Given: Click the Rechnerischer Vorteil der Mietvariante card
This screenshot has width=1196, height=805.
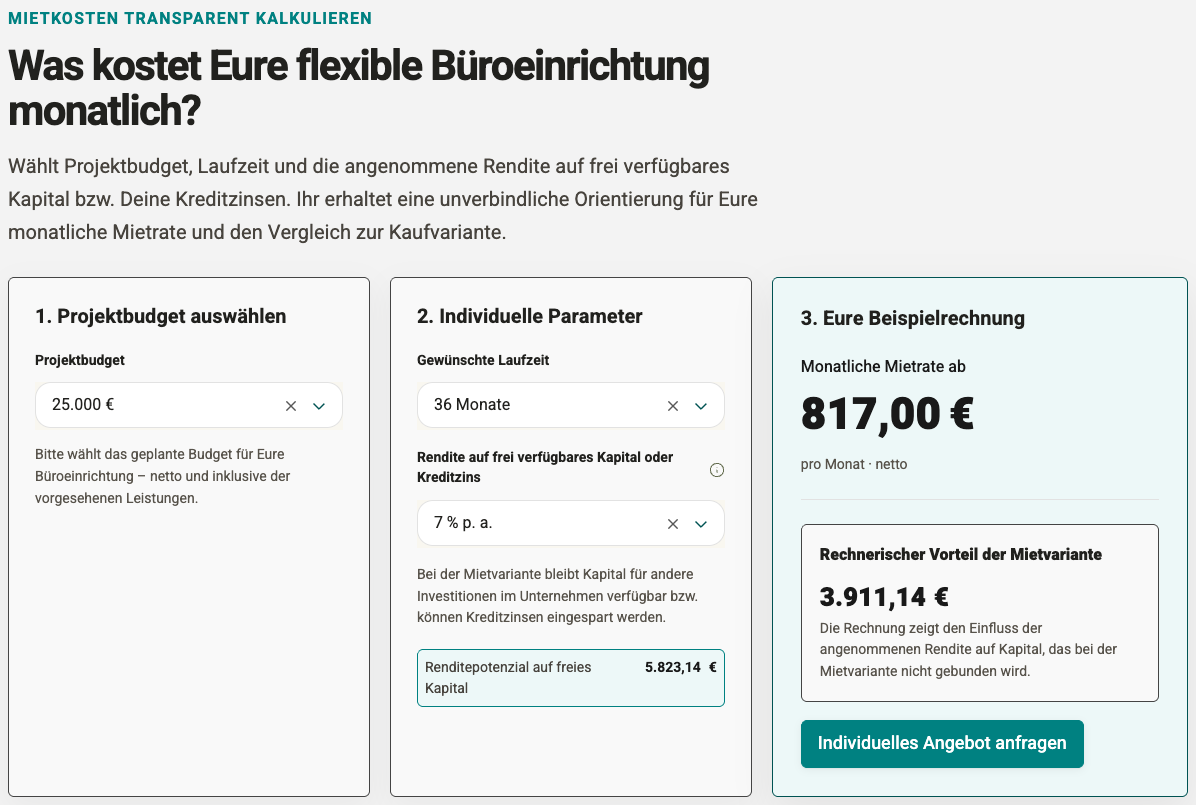Looking at the screenshot, I should [979, 613].
